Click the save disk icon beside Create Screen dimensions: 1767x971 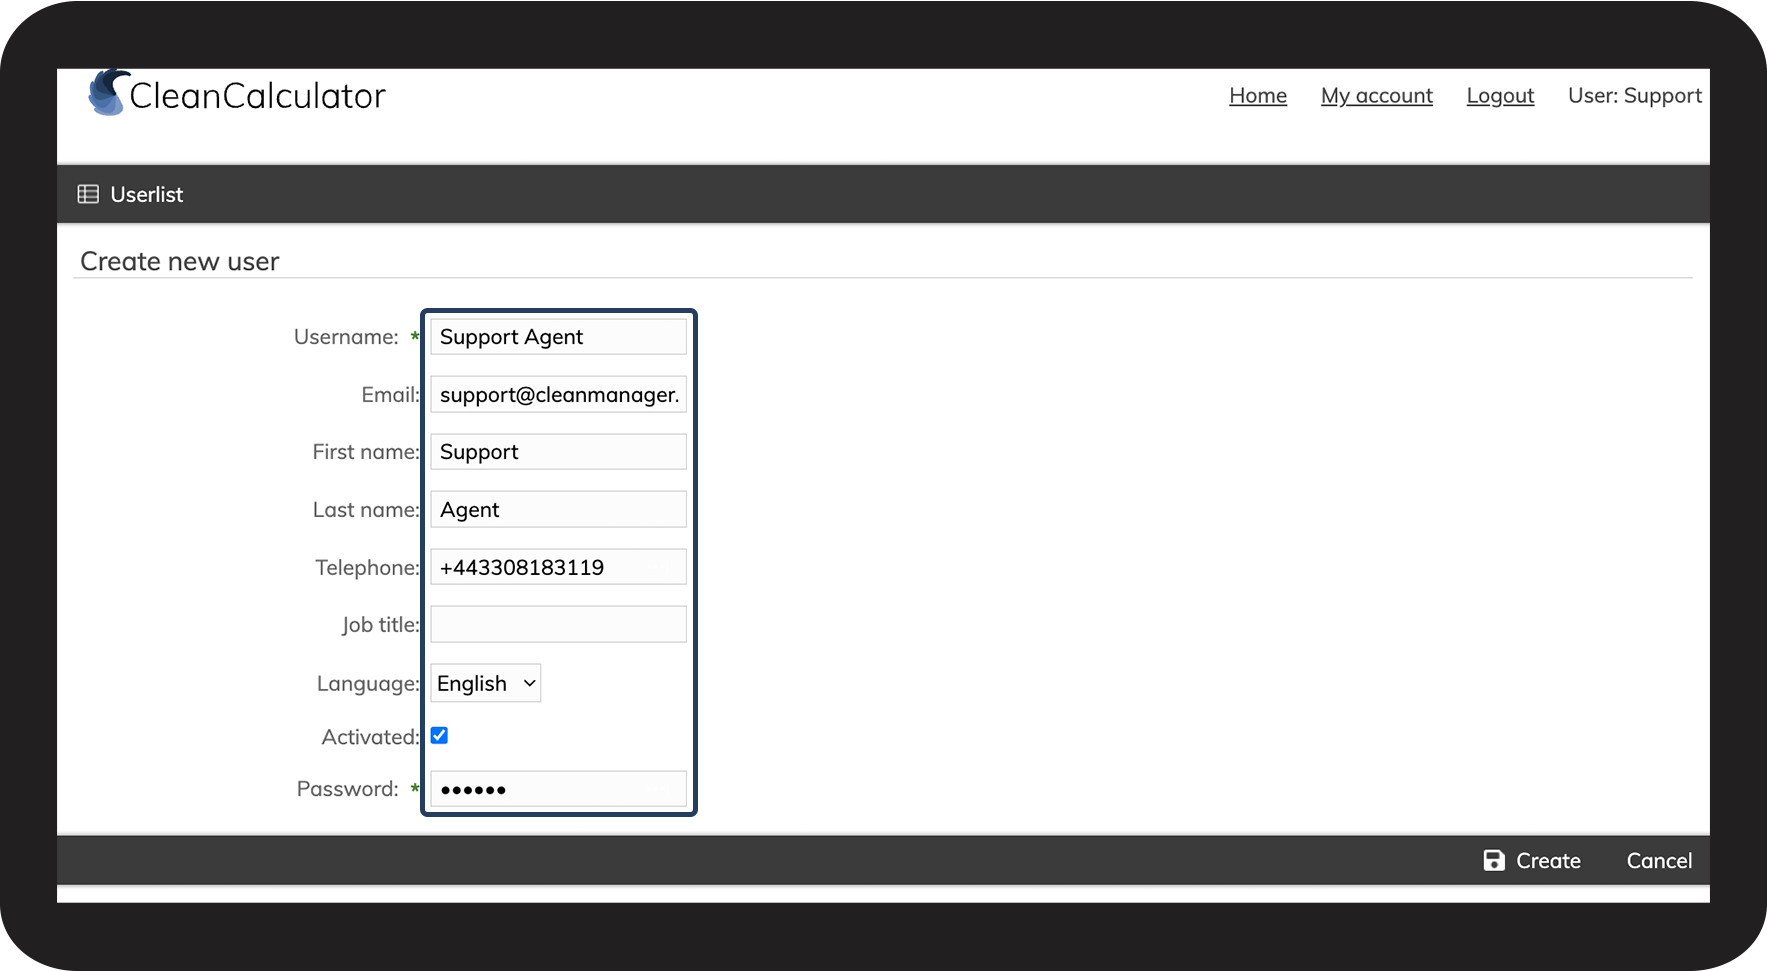(1494, 860)
